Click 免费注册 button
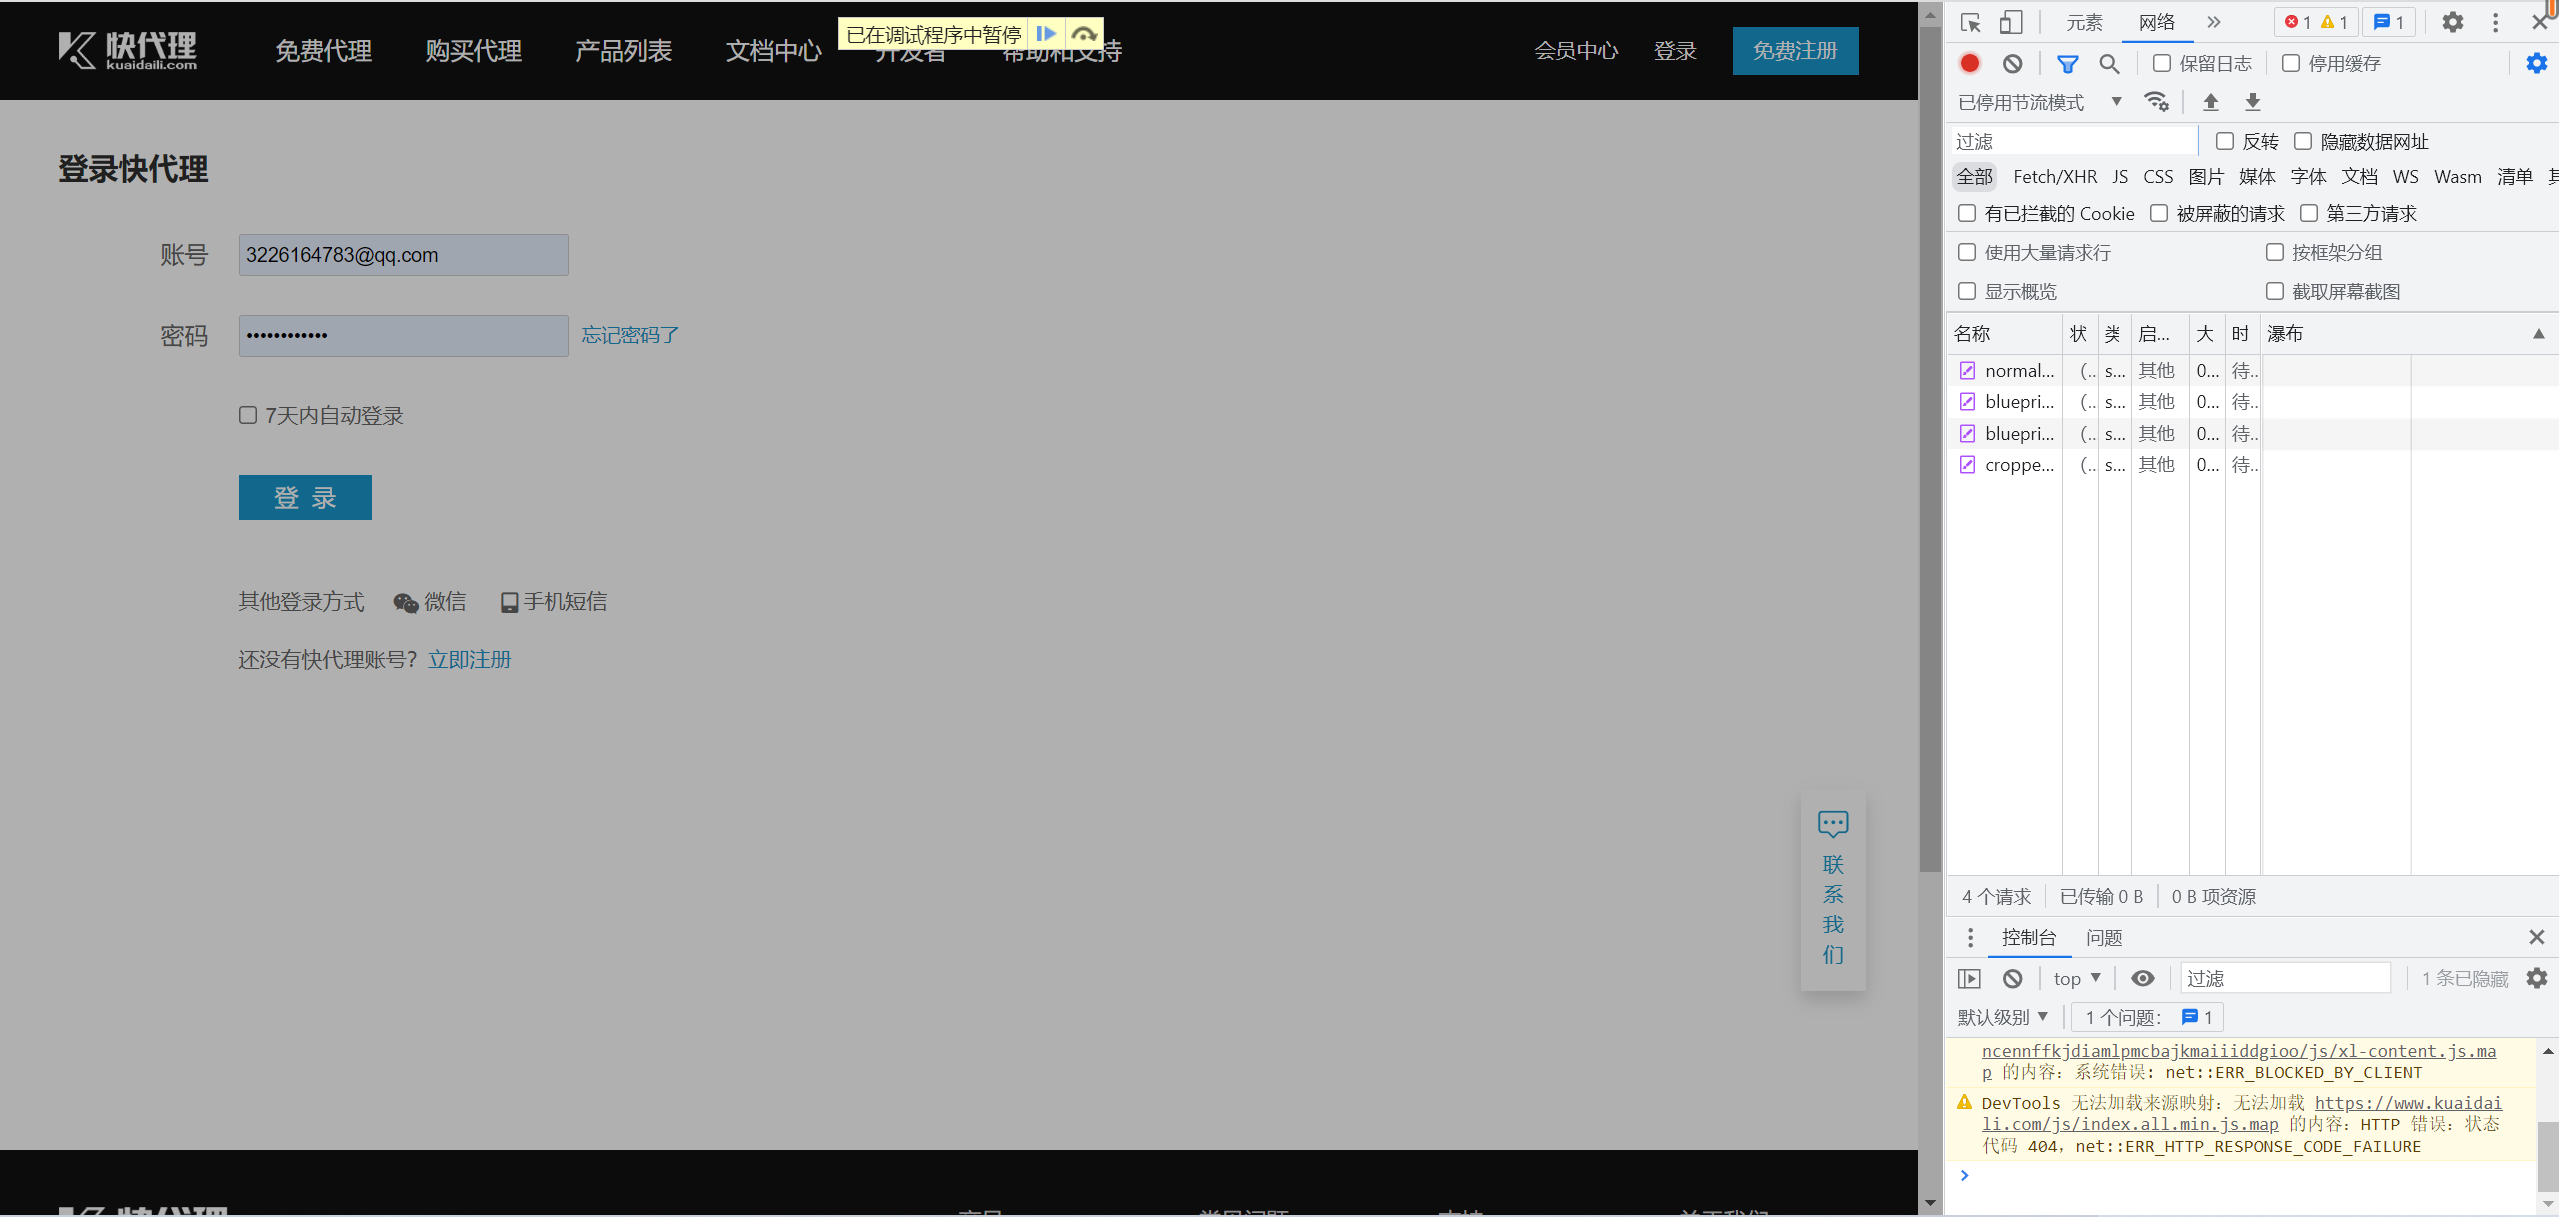 click(1795, 50)
